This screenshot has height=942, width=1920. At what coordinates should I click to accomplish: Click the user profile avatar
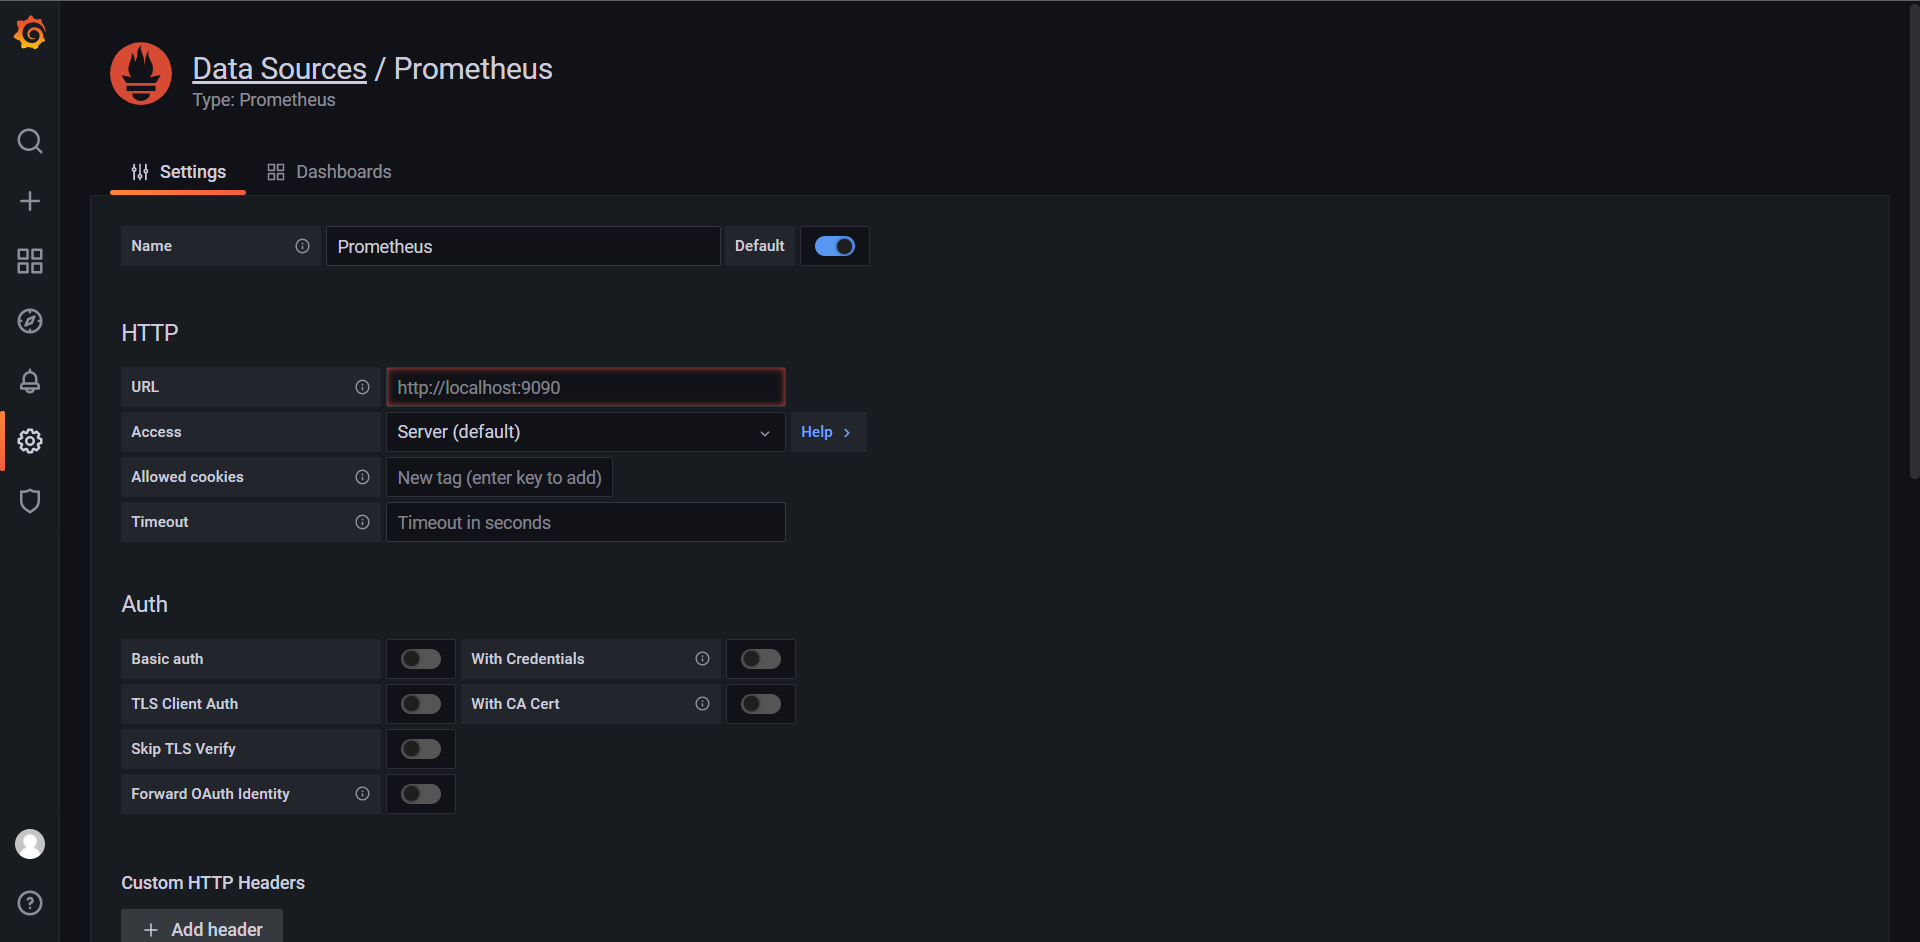30,844
